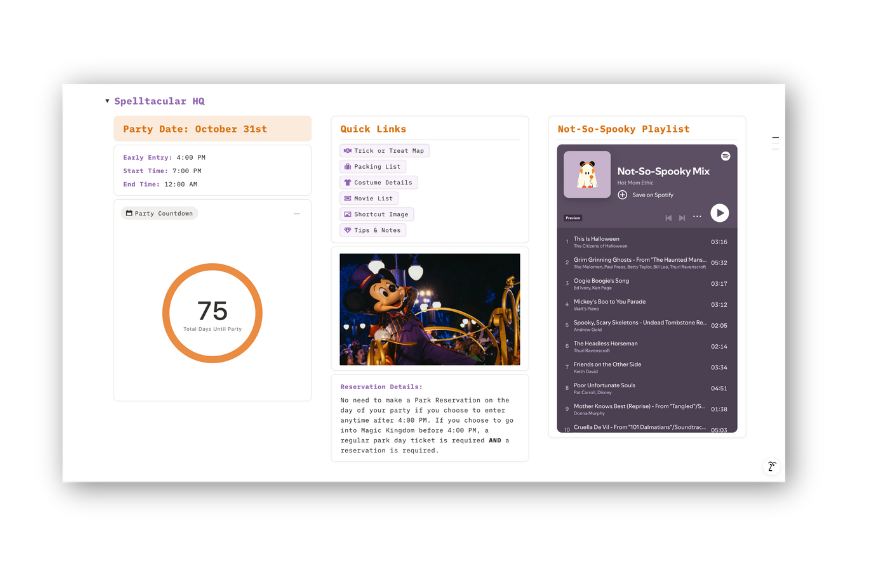Click the Hot Mom Ethic playlist author
The height and width of the screenshot is (570, 879).
click(635, 183)
